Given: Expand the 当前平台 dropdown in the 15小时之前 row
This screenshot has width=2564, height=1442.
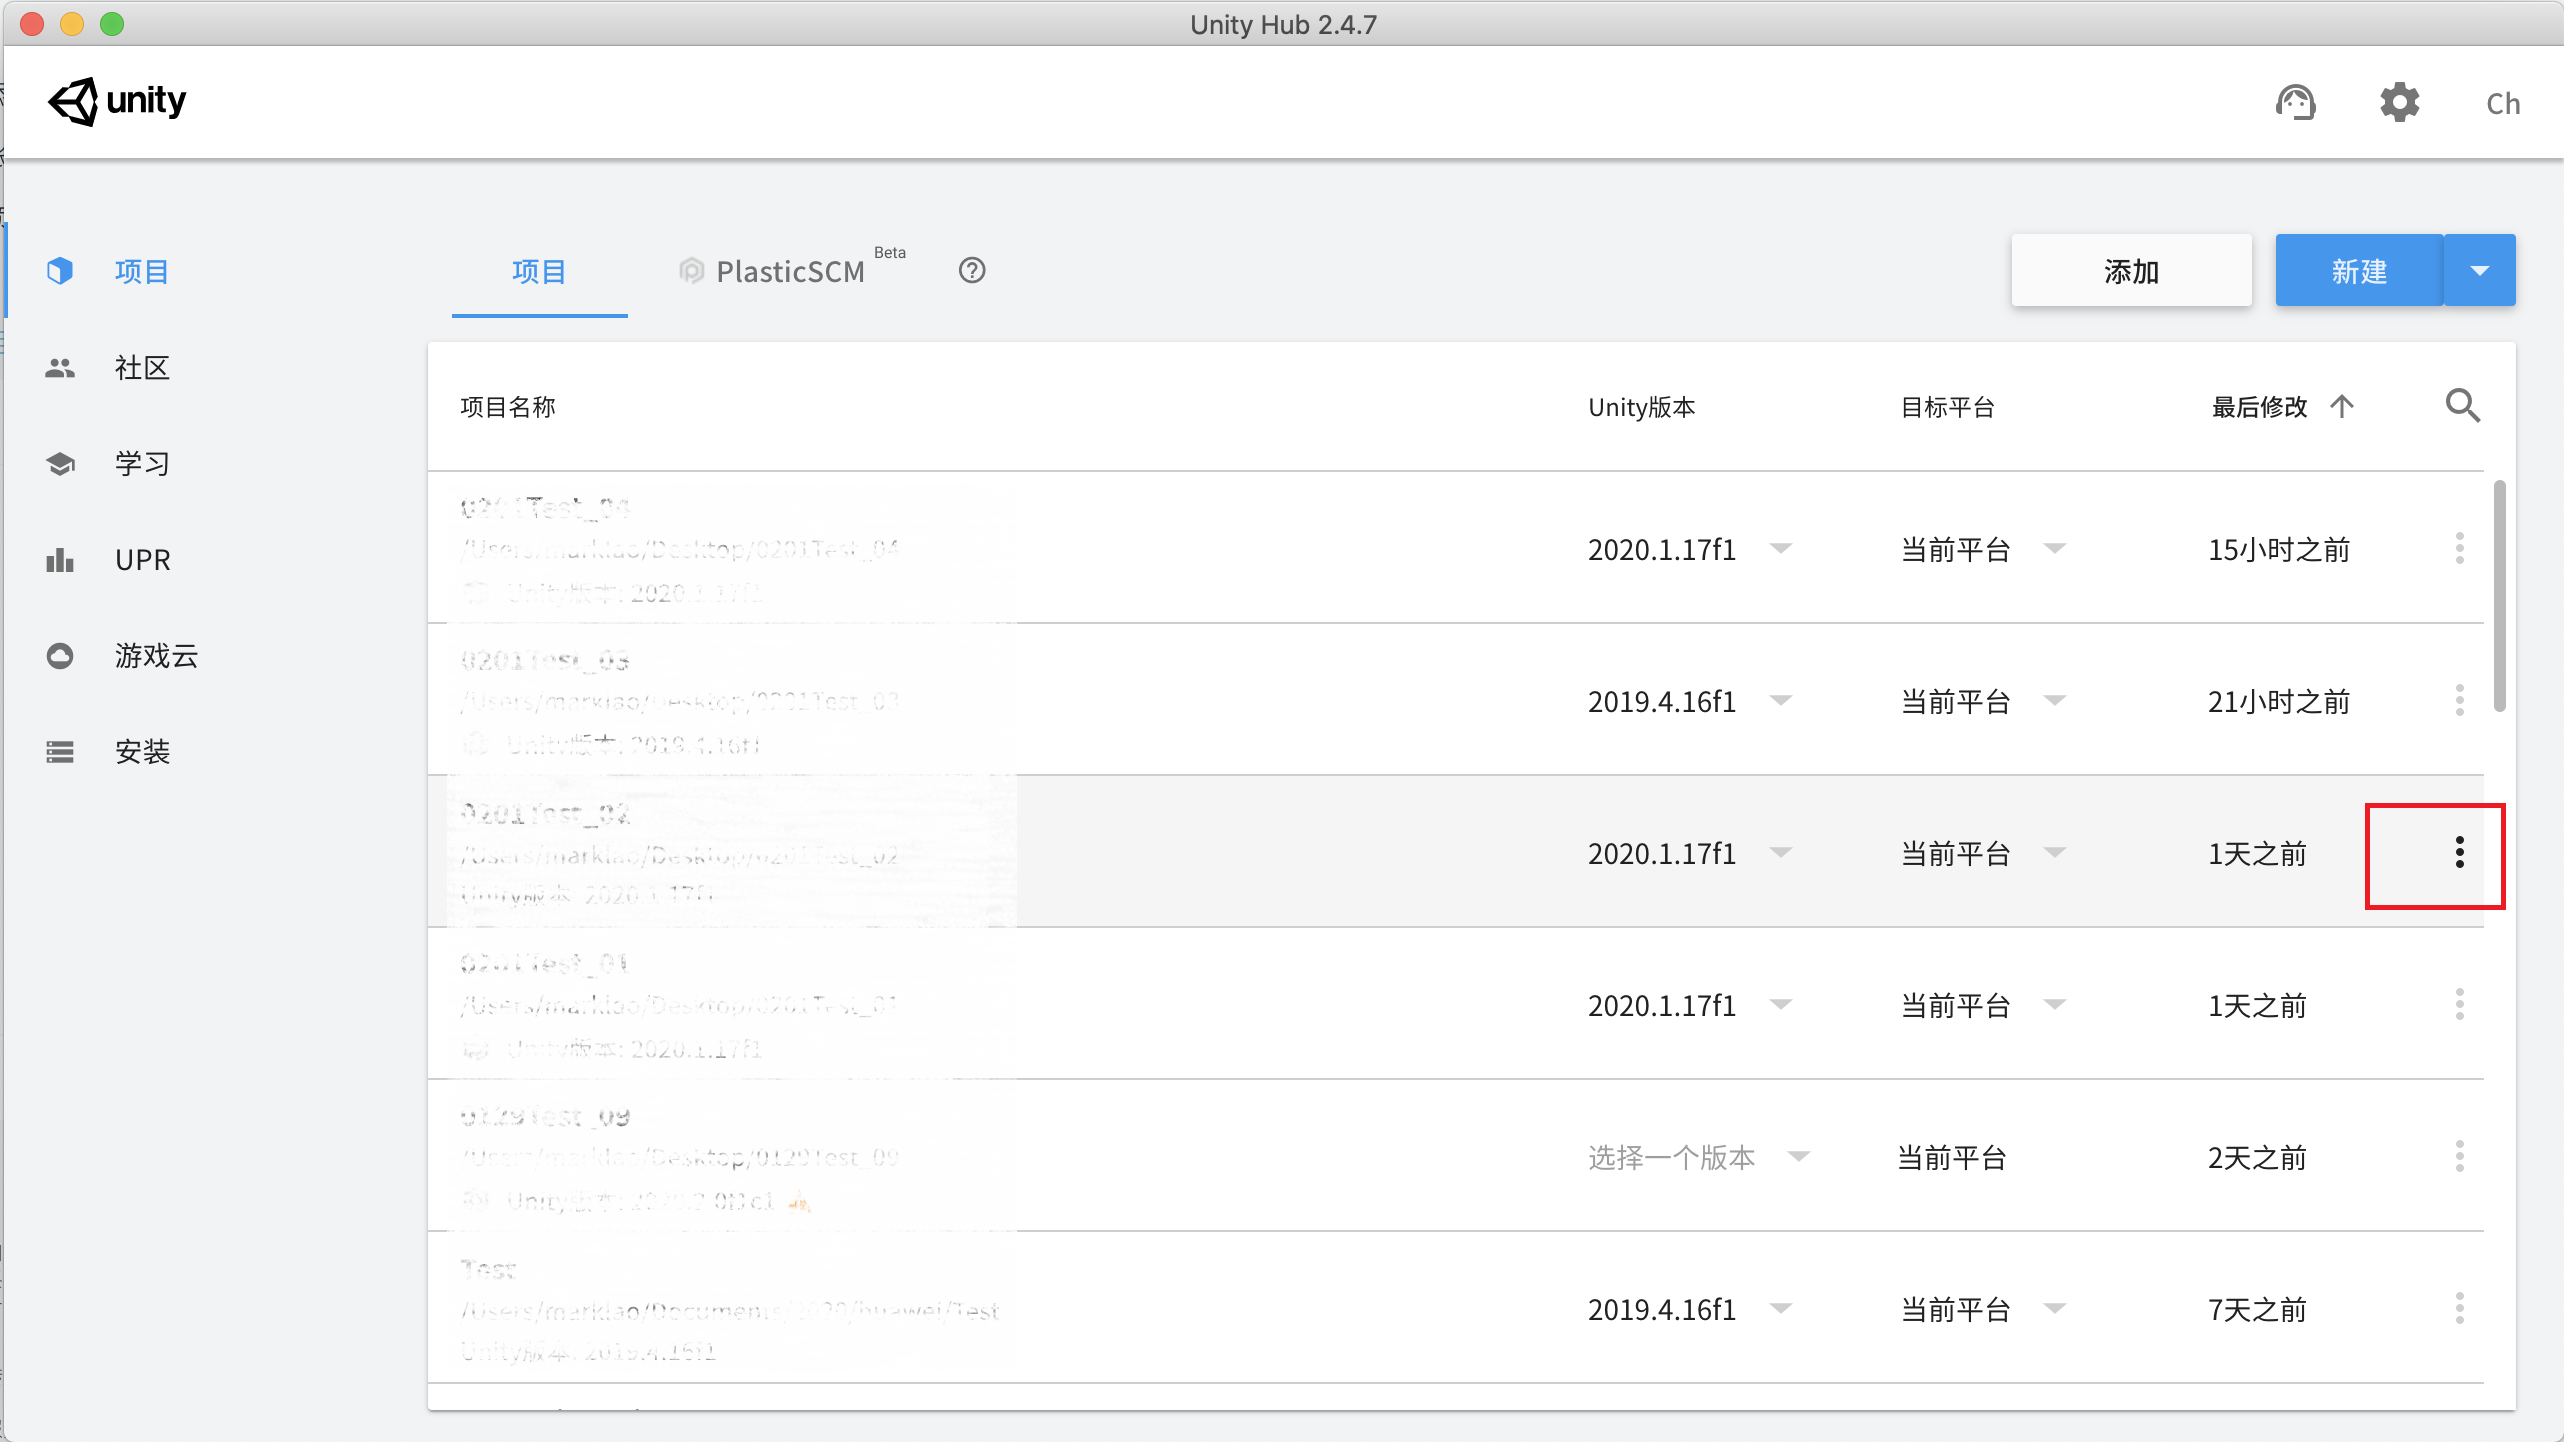Looking at the screenshot, I should pos(2055,549).
